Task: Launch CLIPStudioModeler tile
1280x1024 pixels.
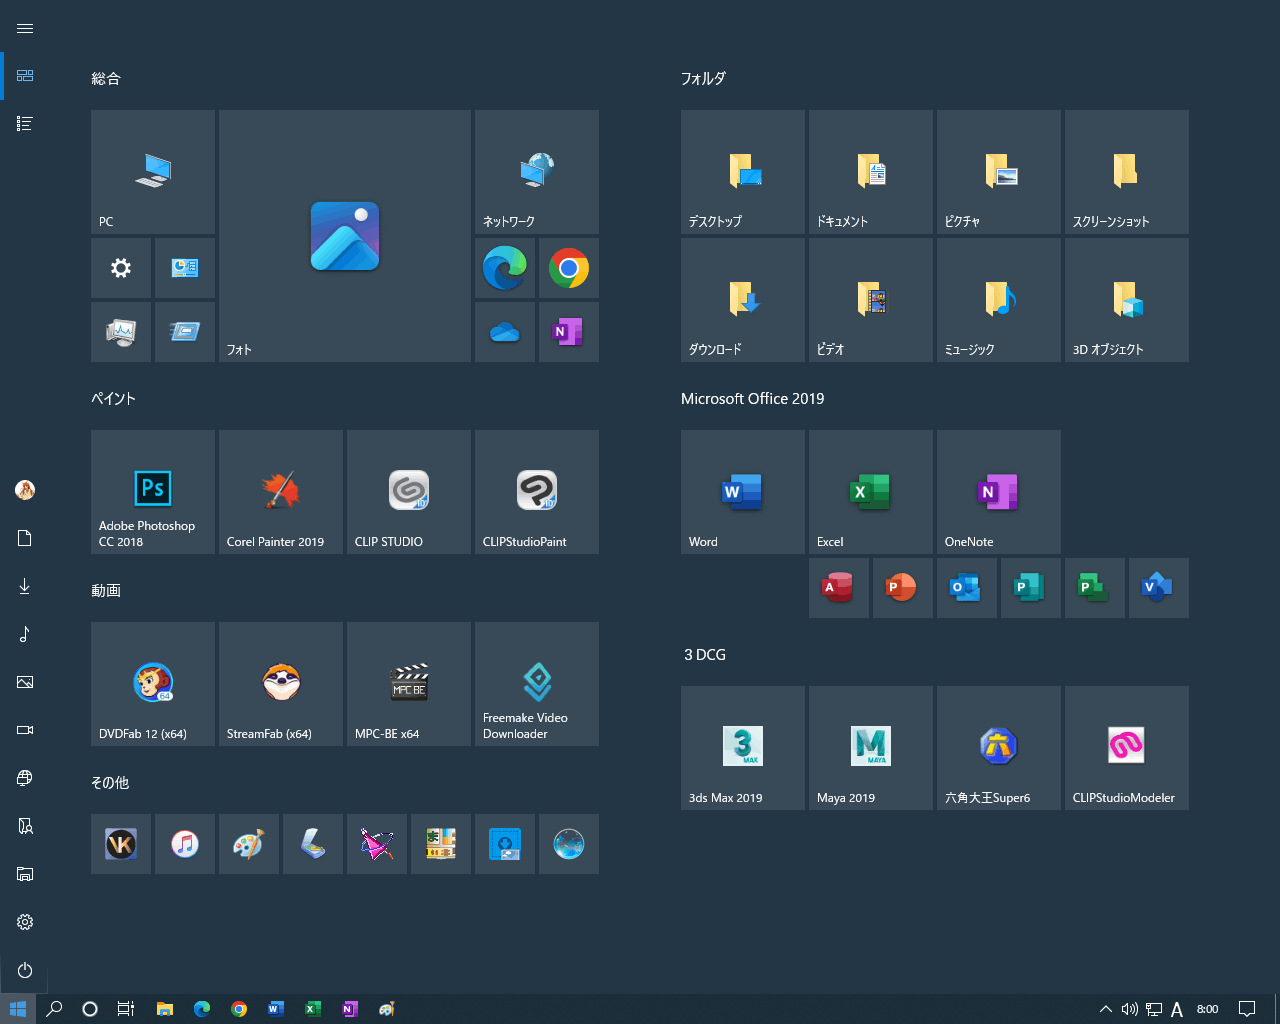Action: point(1127,748)
